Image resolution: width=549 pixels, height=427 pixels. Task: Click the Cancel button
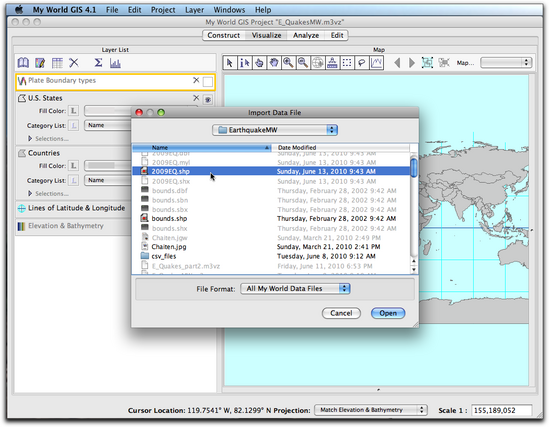coord(341,313)
